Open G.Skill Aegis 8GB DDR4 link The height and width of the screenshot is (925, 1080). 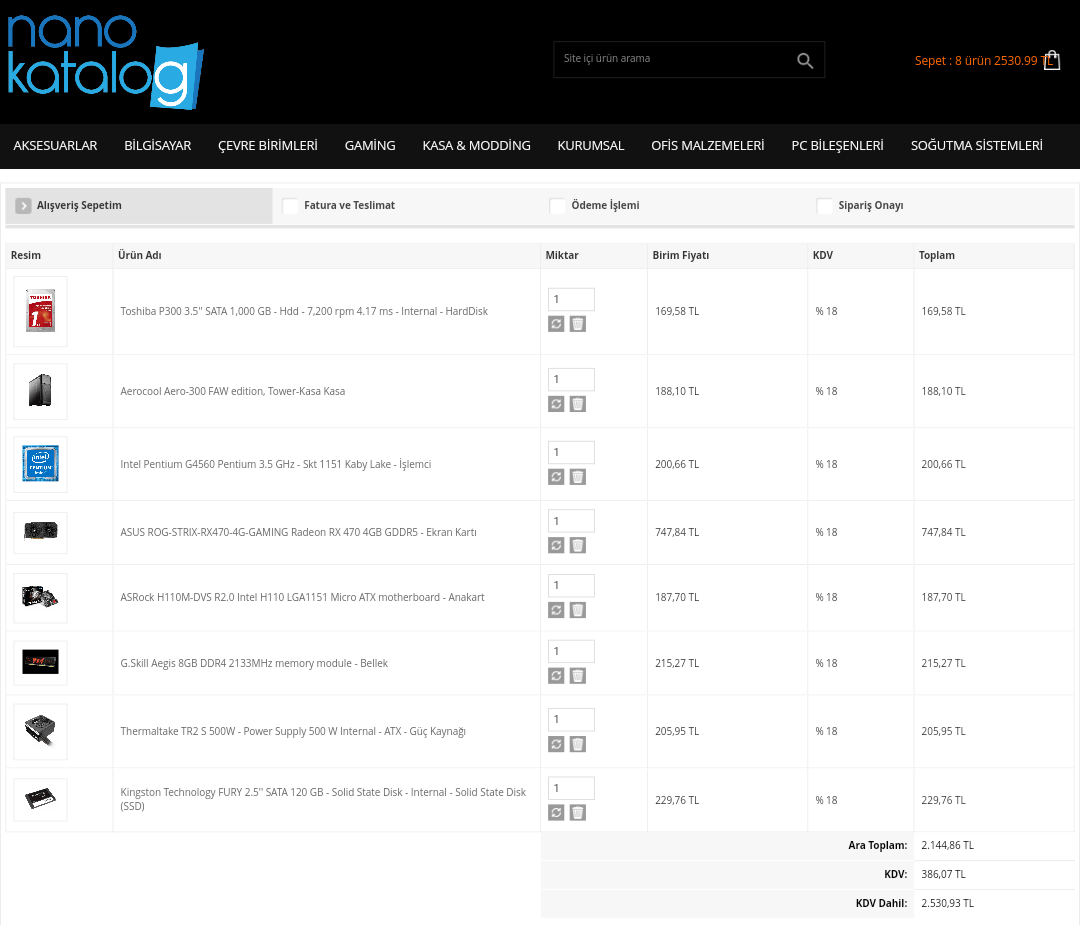tap(254, 663)
